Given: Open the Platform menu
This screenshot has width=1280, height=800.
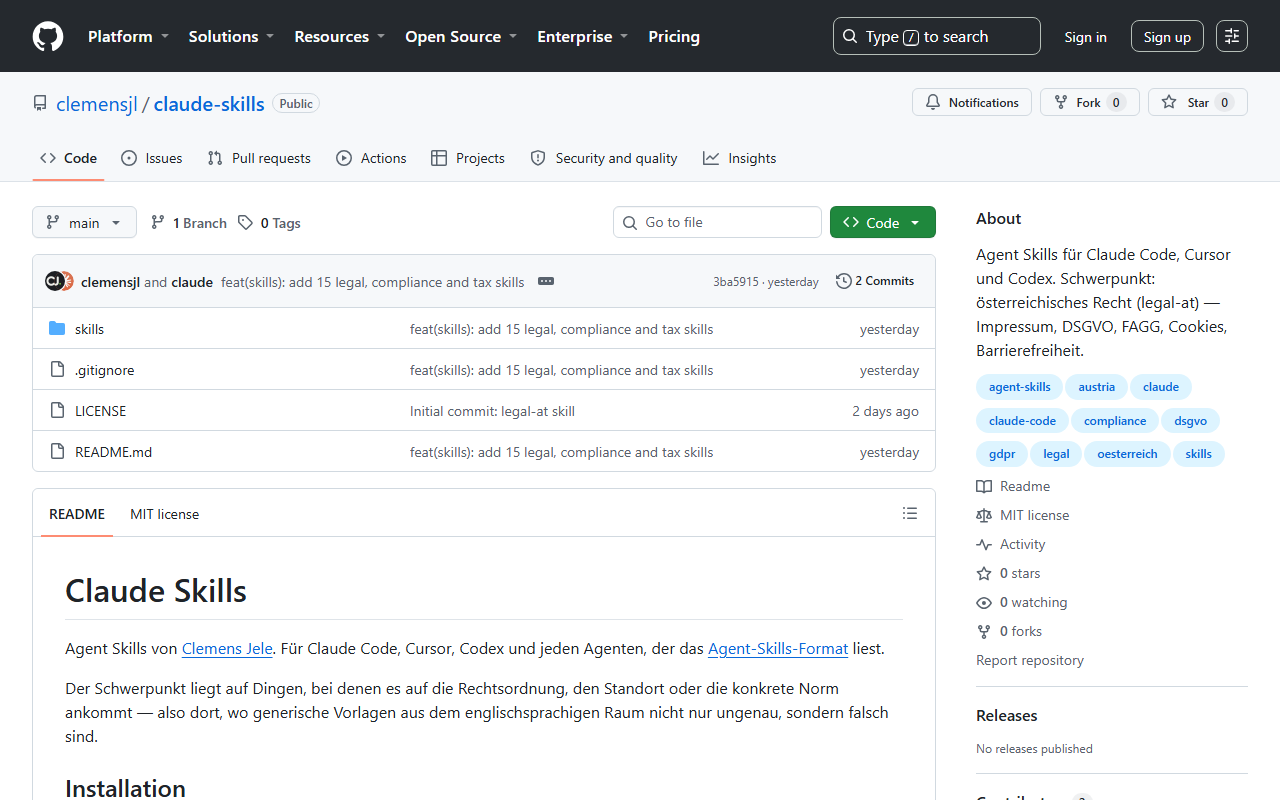Looking at the screenshot, I should click(128, 36).
